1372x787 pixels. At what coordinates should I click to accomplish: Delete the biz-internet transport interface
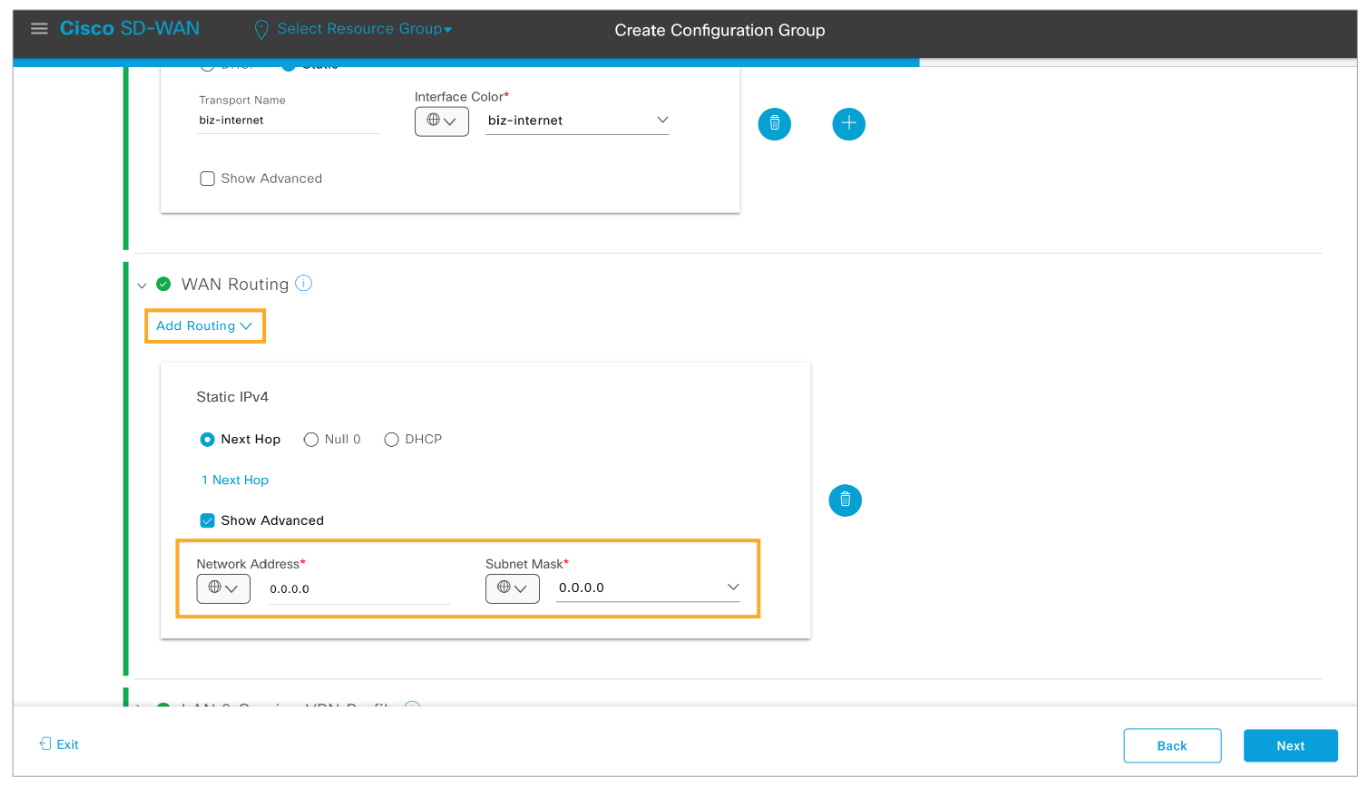pos(774,124)
